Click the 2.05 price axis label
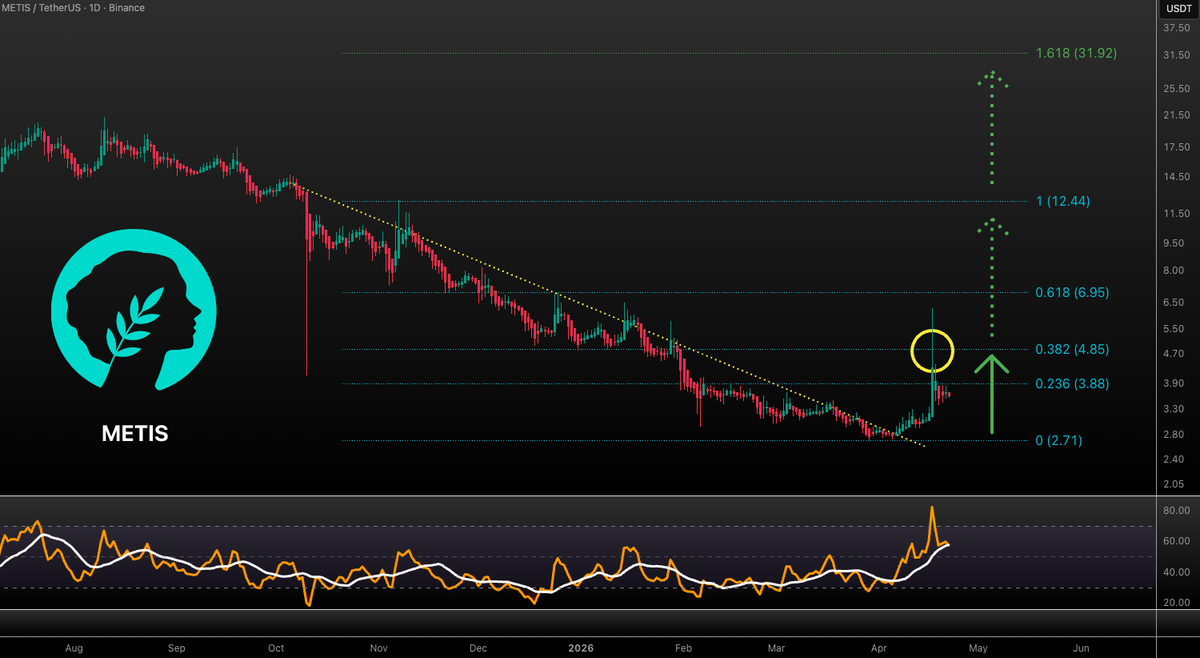Screen dimensions: 1200x658 [1176, 484]
